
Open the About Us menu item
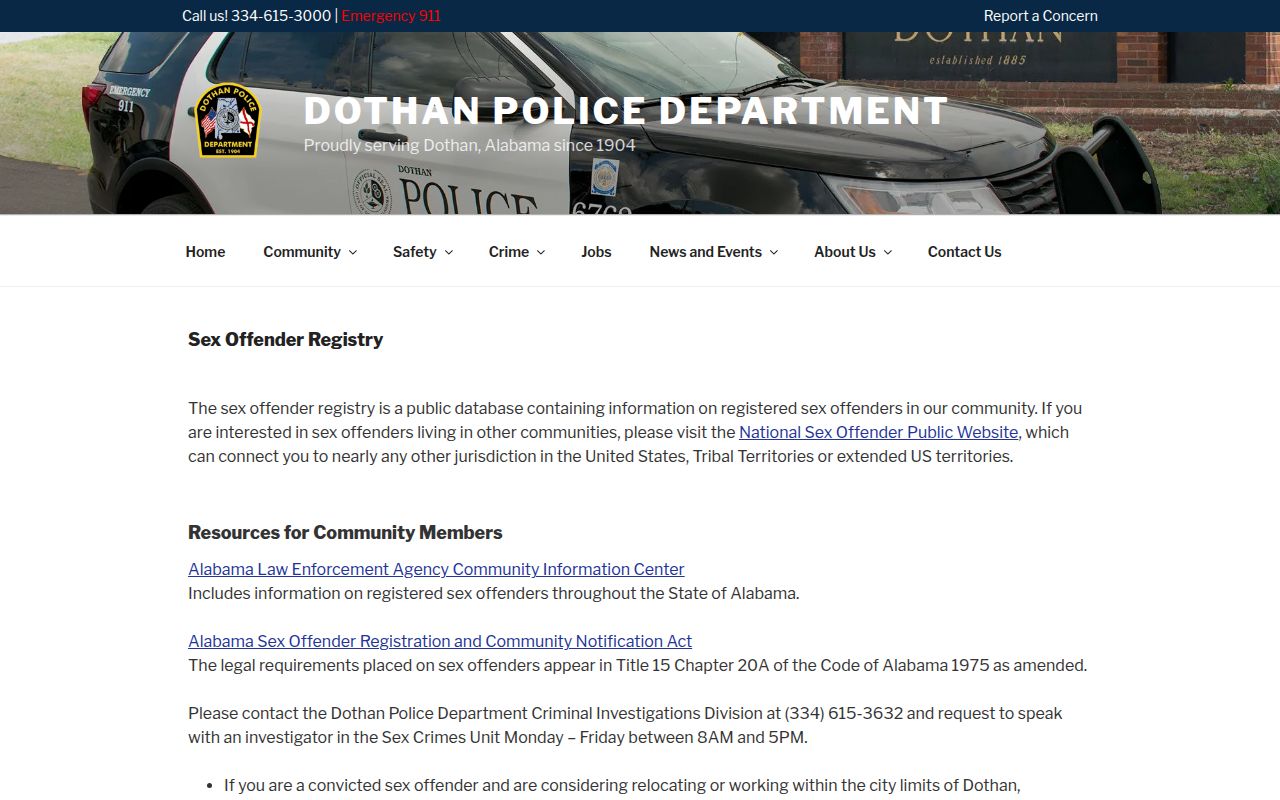(845, 252)
